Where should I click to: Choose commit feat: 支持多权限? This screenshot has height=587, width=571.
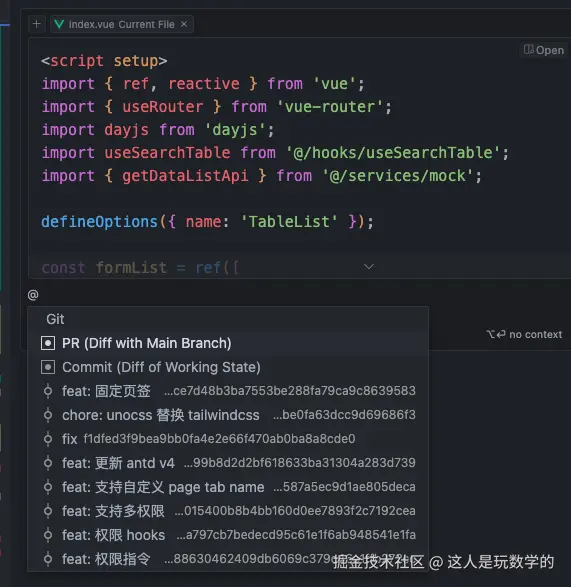228,511
